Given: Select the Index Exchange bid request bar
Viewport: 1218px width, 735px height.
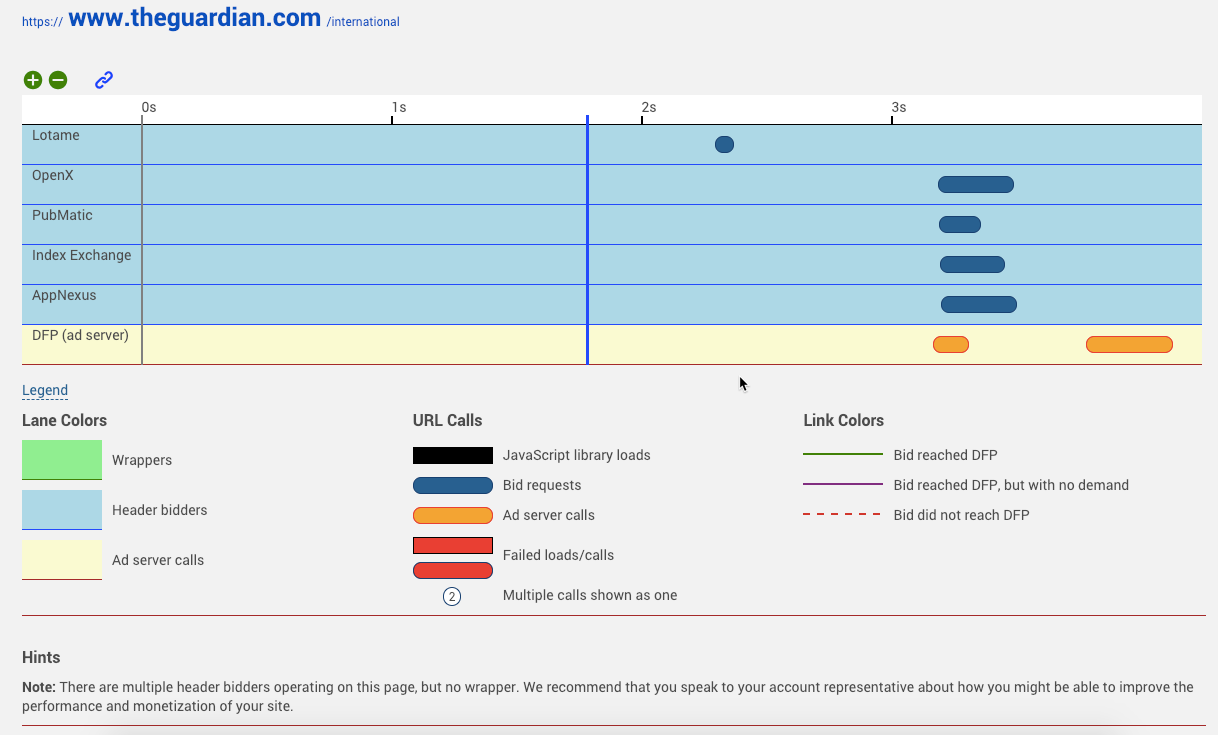Looking at the screenshot, I should pos(972,264).
